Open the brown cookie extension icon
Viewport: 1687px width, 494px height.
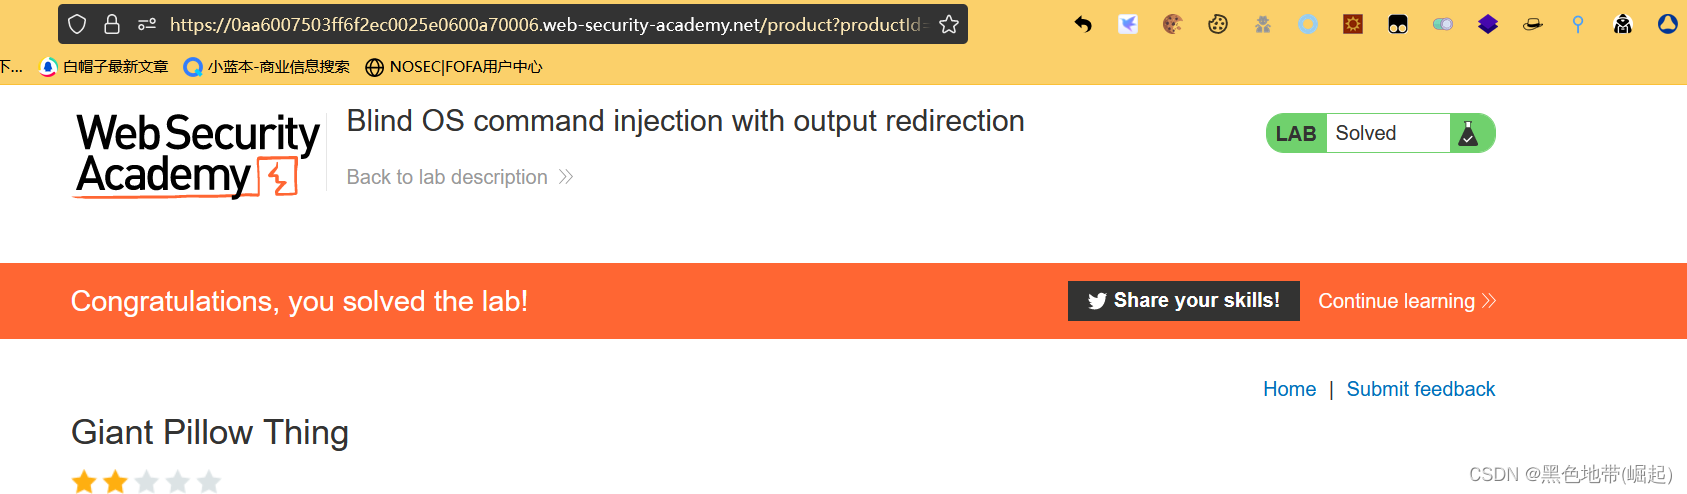pyautogui.click(x=1173, y=24)
